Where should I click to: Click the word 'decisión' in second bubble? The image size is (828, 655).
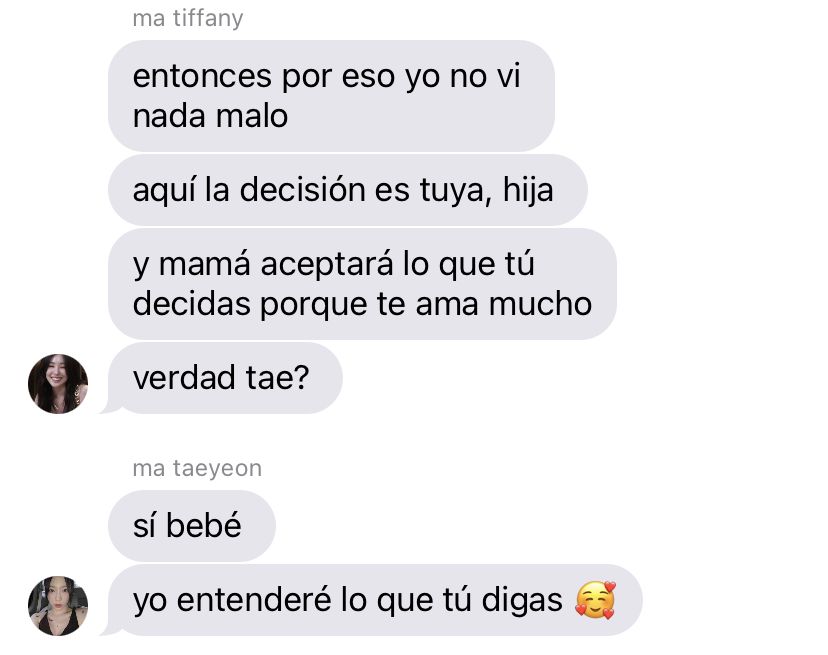pyautogui.click(x=302, y=190)
